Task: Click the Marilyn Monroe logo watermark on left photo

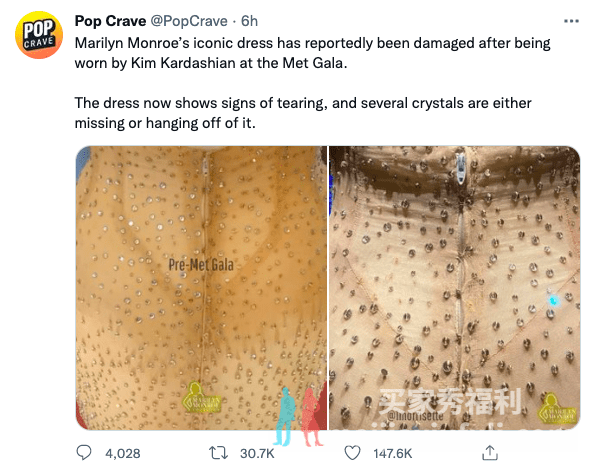Action: pyautogui.click(x=201, y=398)
